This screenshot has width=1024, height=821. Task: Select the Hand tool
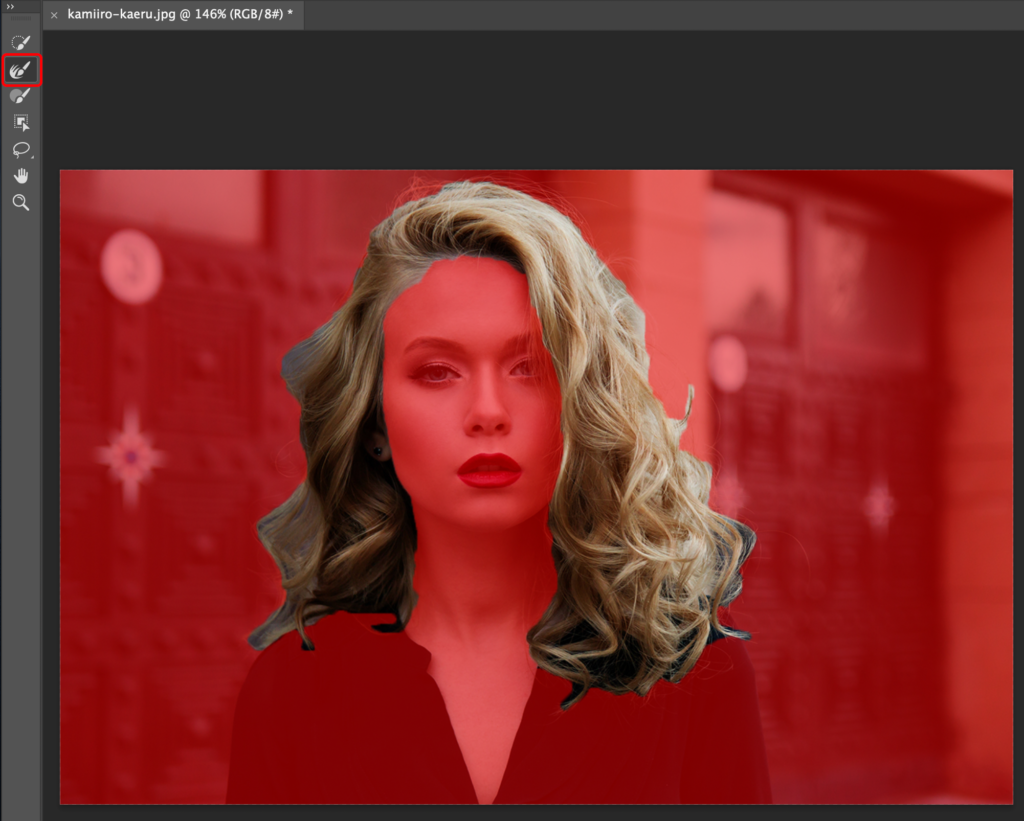pos(21,176)
